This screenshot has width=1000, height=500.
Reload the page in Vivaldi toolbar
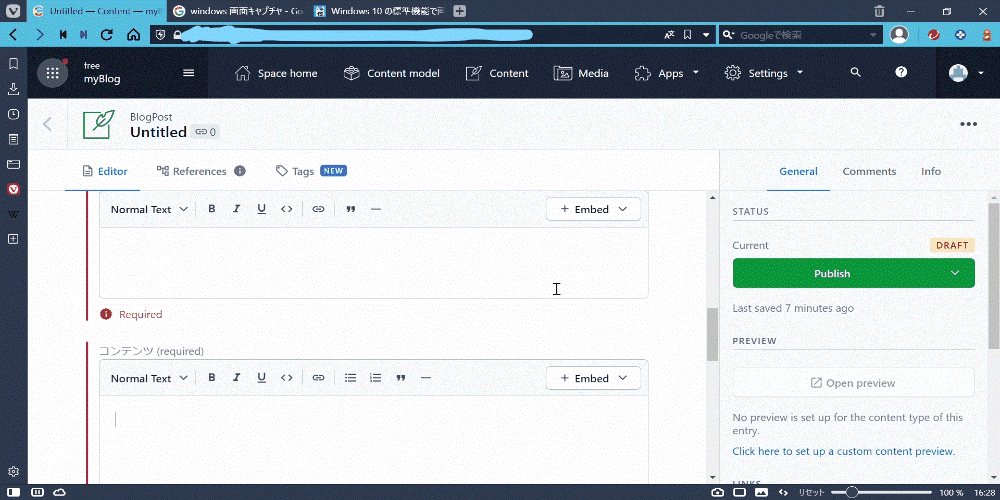[107, 34]
